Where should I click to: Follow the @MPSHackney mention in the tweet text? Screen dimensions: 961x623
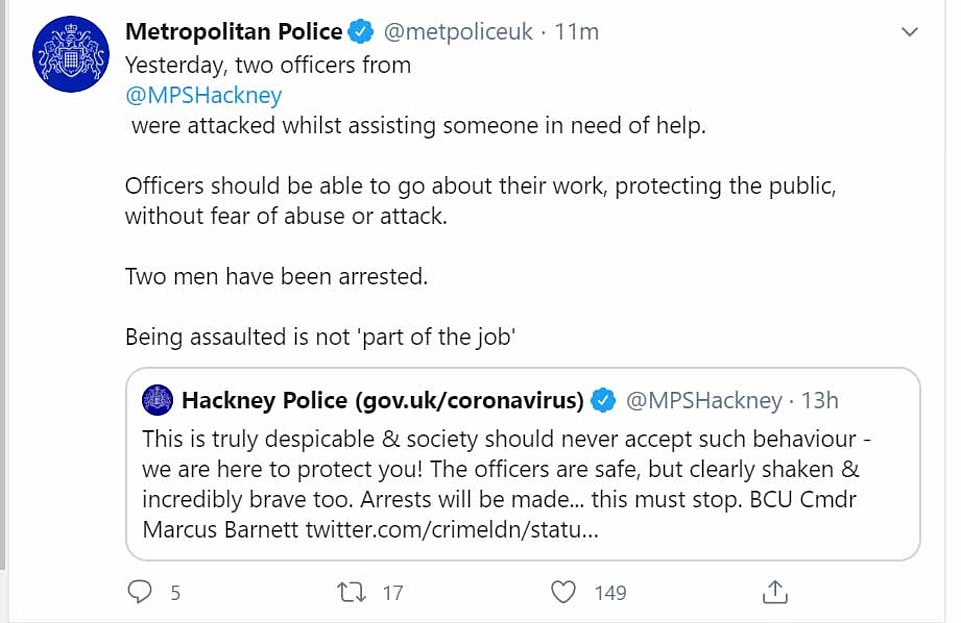[204, 95]
